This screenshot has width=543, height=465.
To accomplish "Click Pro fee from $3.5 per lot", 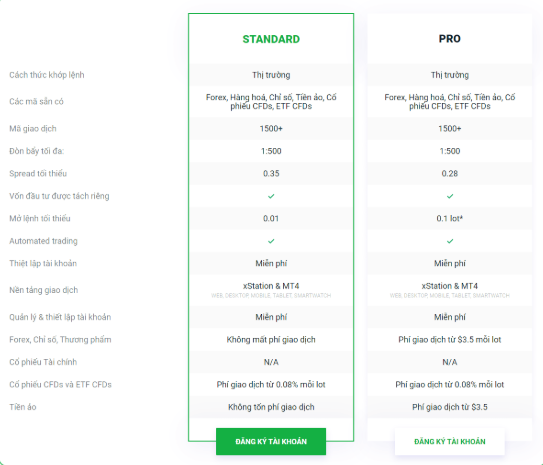I will click(x=449, y=340).
